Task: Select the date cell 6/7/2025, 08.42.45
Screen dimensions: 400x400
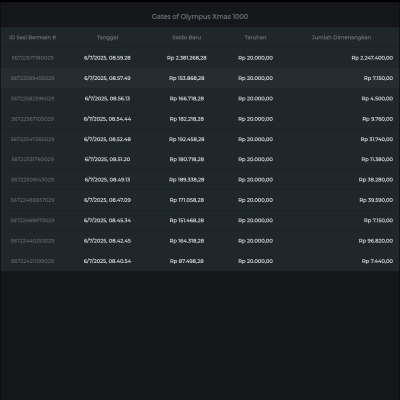Action: 107,241
